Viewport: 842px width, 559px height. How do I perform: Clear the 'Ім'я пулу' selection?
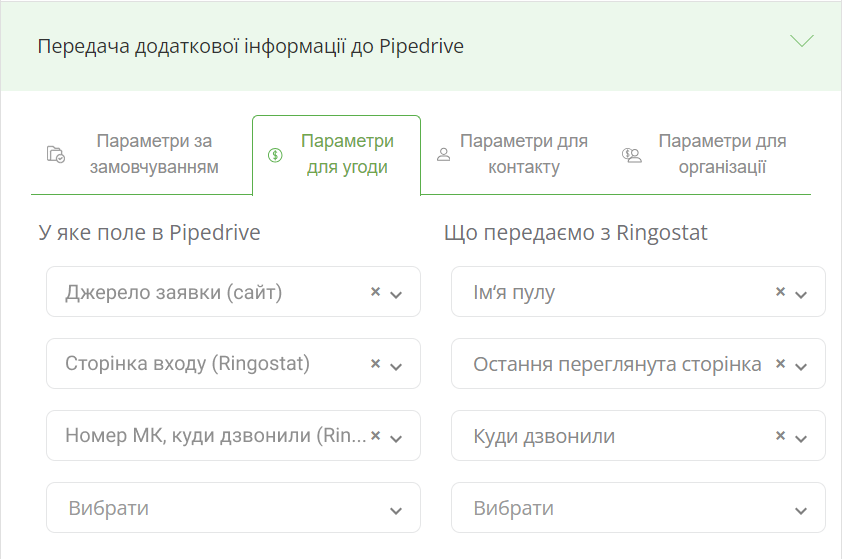(780, 292)
